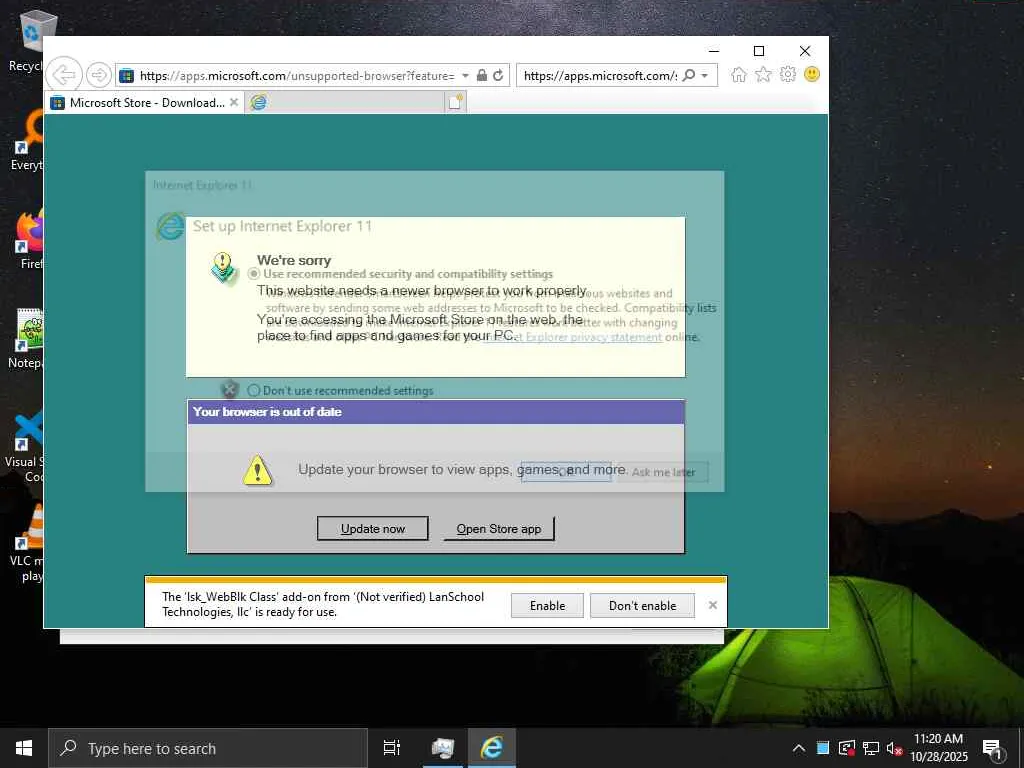Dismiss the add-on notification bar
The image size is (1024, 768).
pyautogui.click(x=713, y=605)
